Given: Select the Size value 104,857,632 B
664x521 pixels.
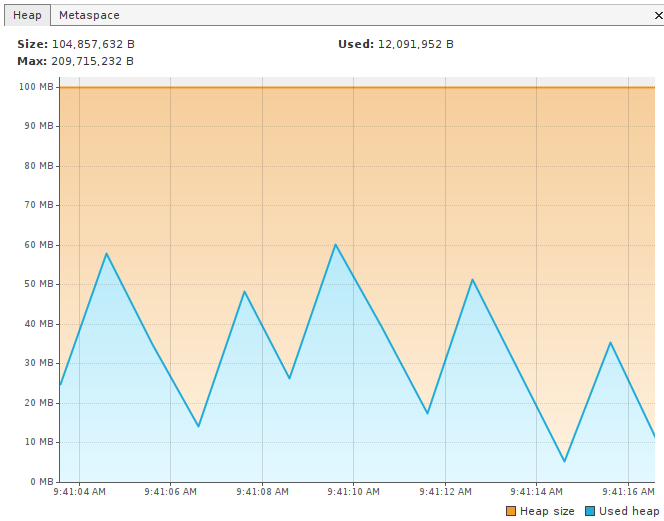Looking at the screenshot, I should 93,44.
